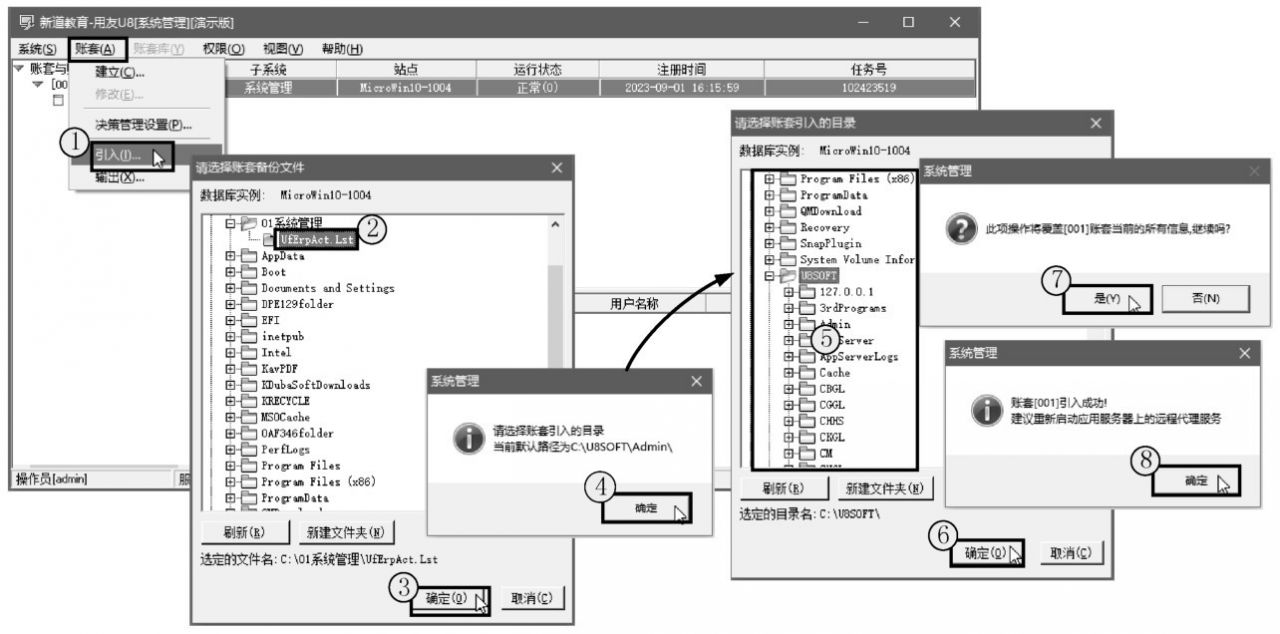Image resolution: width=1280 pixels, height=634 pixels.
Task: Expand the Recovery folder node
Action: point(768,227)
